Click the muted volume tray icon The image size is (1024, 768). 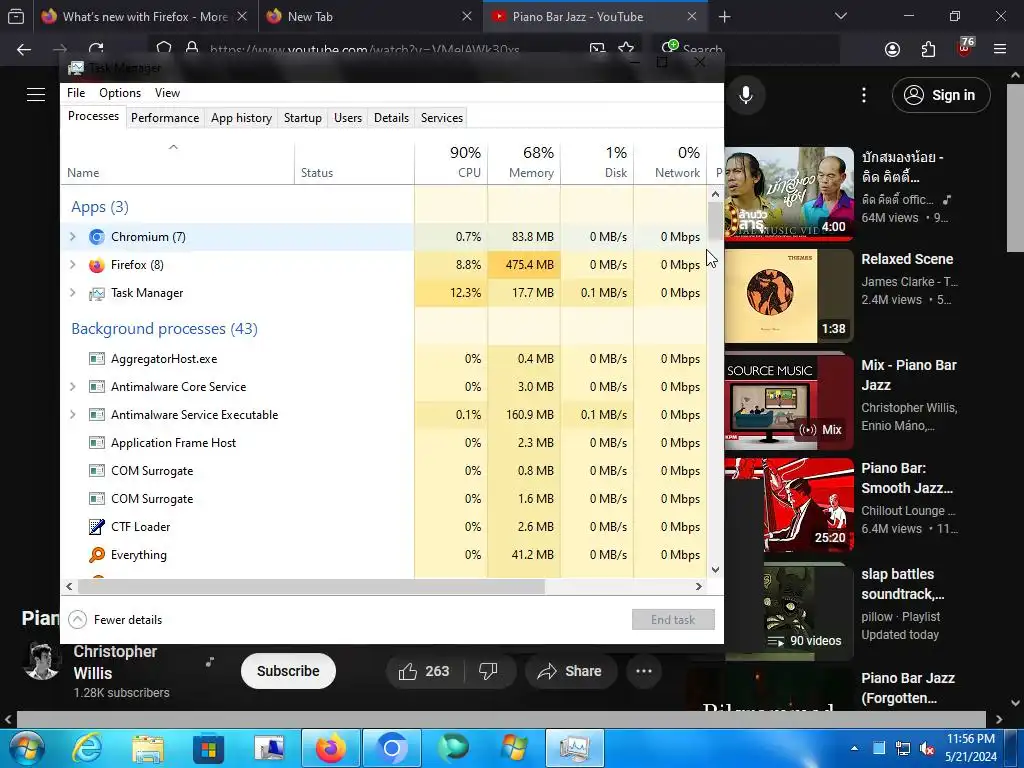926,748
